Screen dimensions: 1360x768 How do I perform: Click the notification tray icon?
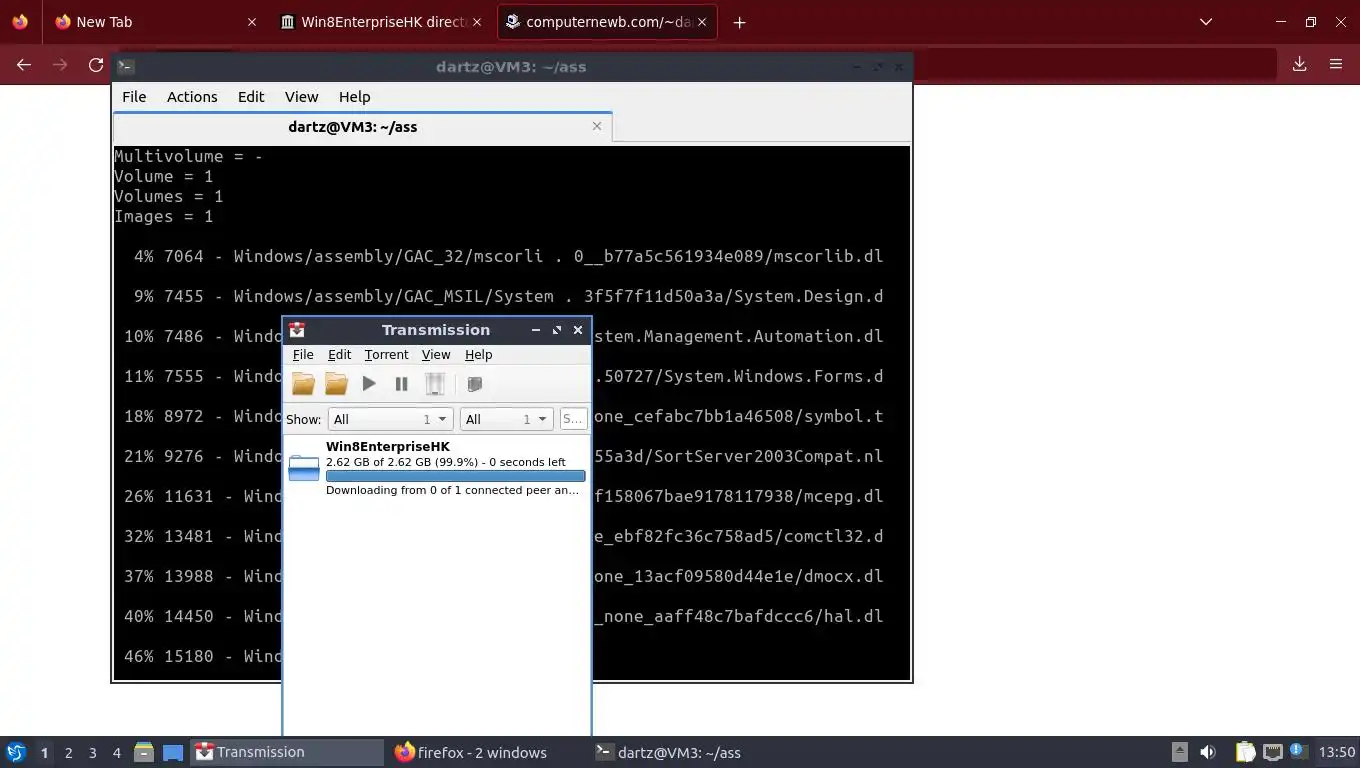point(1298,751)
